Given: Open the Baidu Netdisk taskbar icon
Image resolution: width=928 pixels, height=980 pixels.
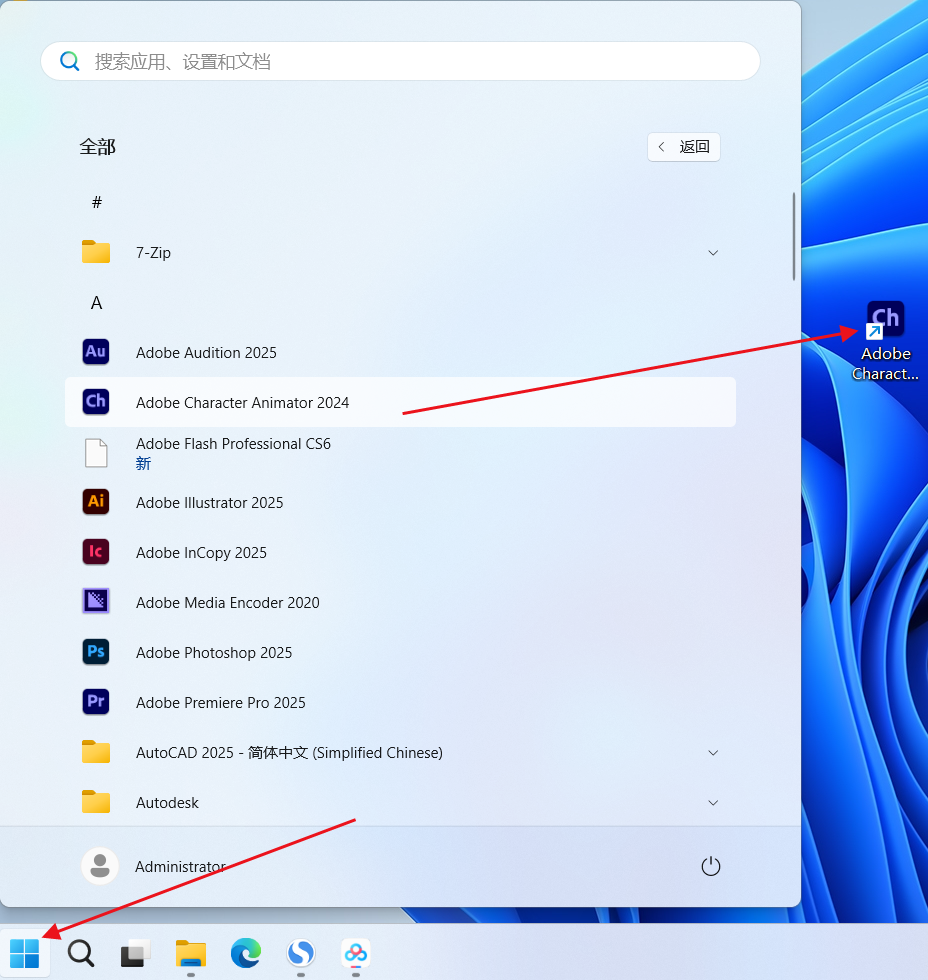Looking at the screenshot, I should (x=356, y=953).
